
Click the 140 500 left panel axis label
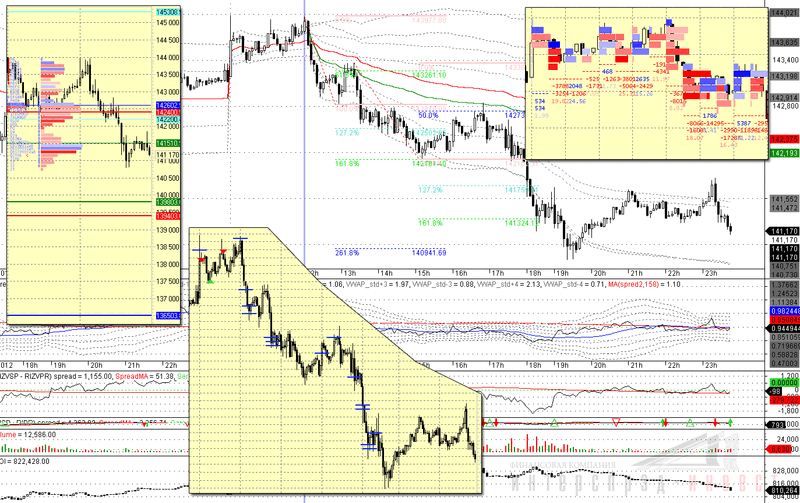click(167, 178)
